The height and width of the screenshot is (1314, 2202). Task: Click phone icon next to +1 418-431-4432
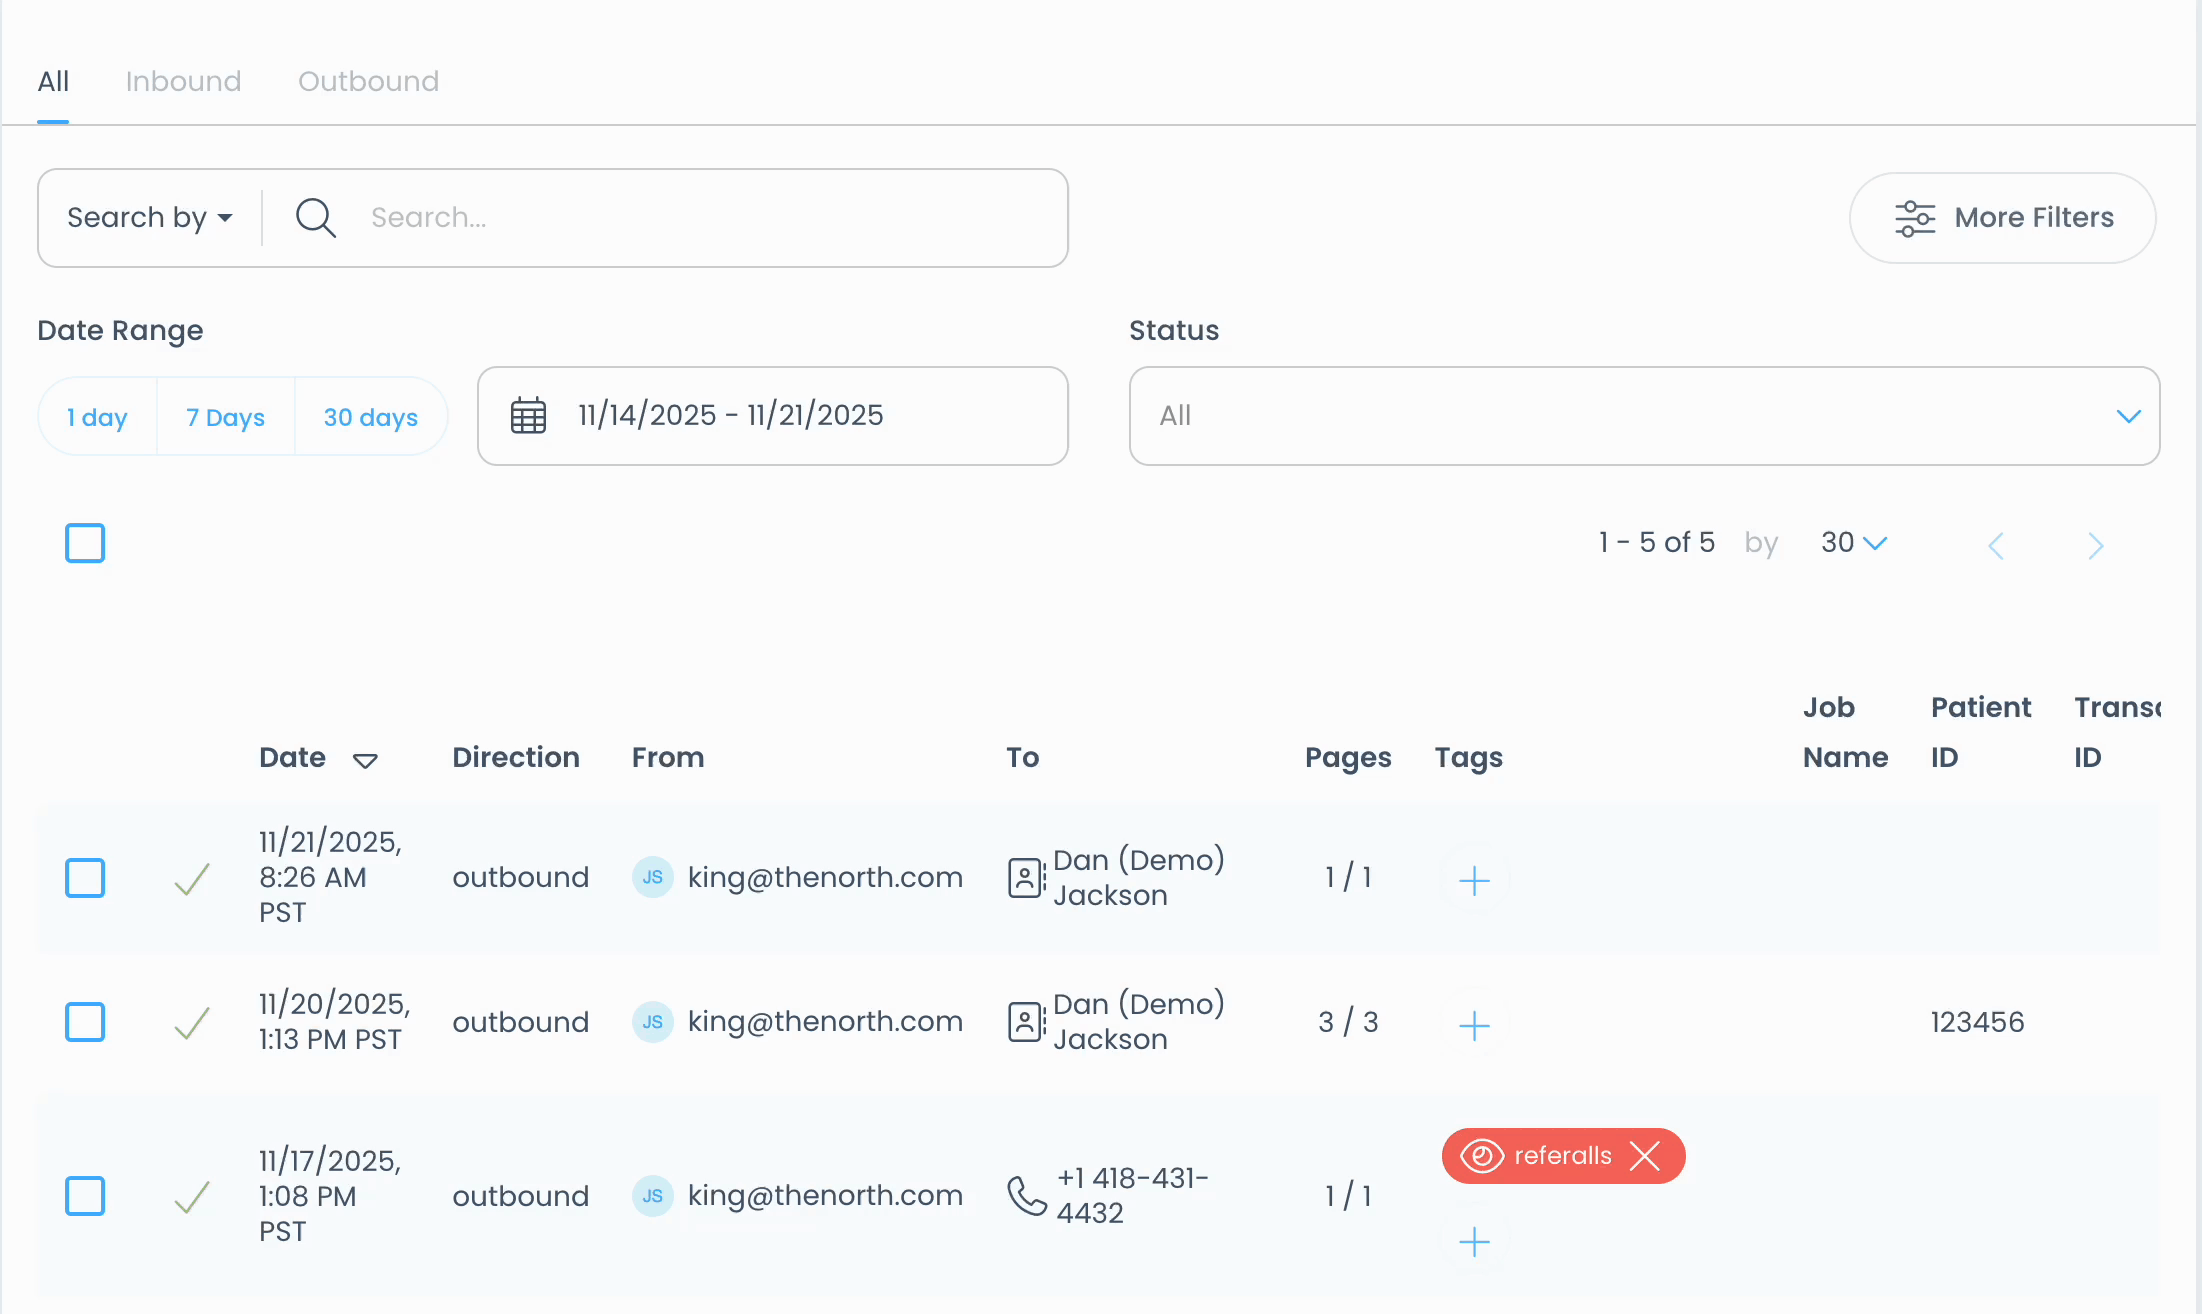click(x=1027, y=1195)
